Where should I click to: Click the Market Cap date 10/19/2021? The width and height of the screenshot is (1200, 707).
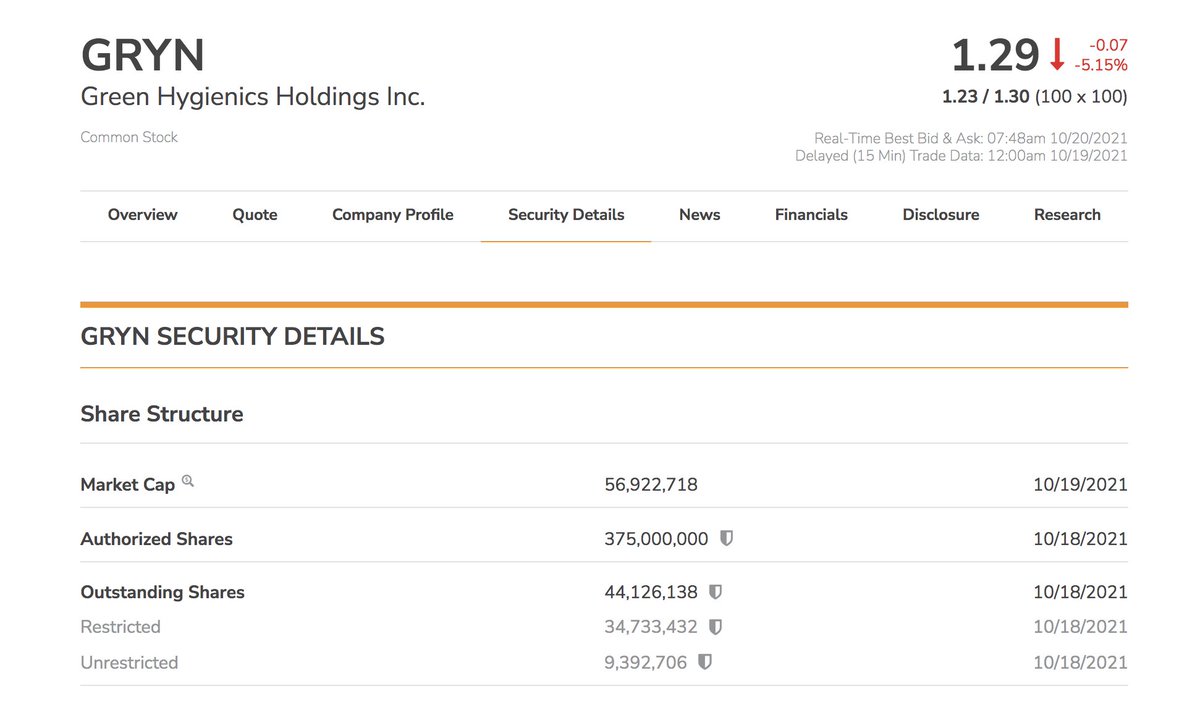click(x=1080, y=485)
